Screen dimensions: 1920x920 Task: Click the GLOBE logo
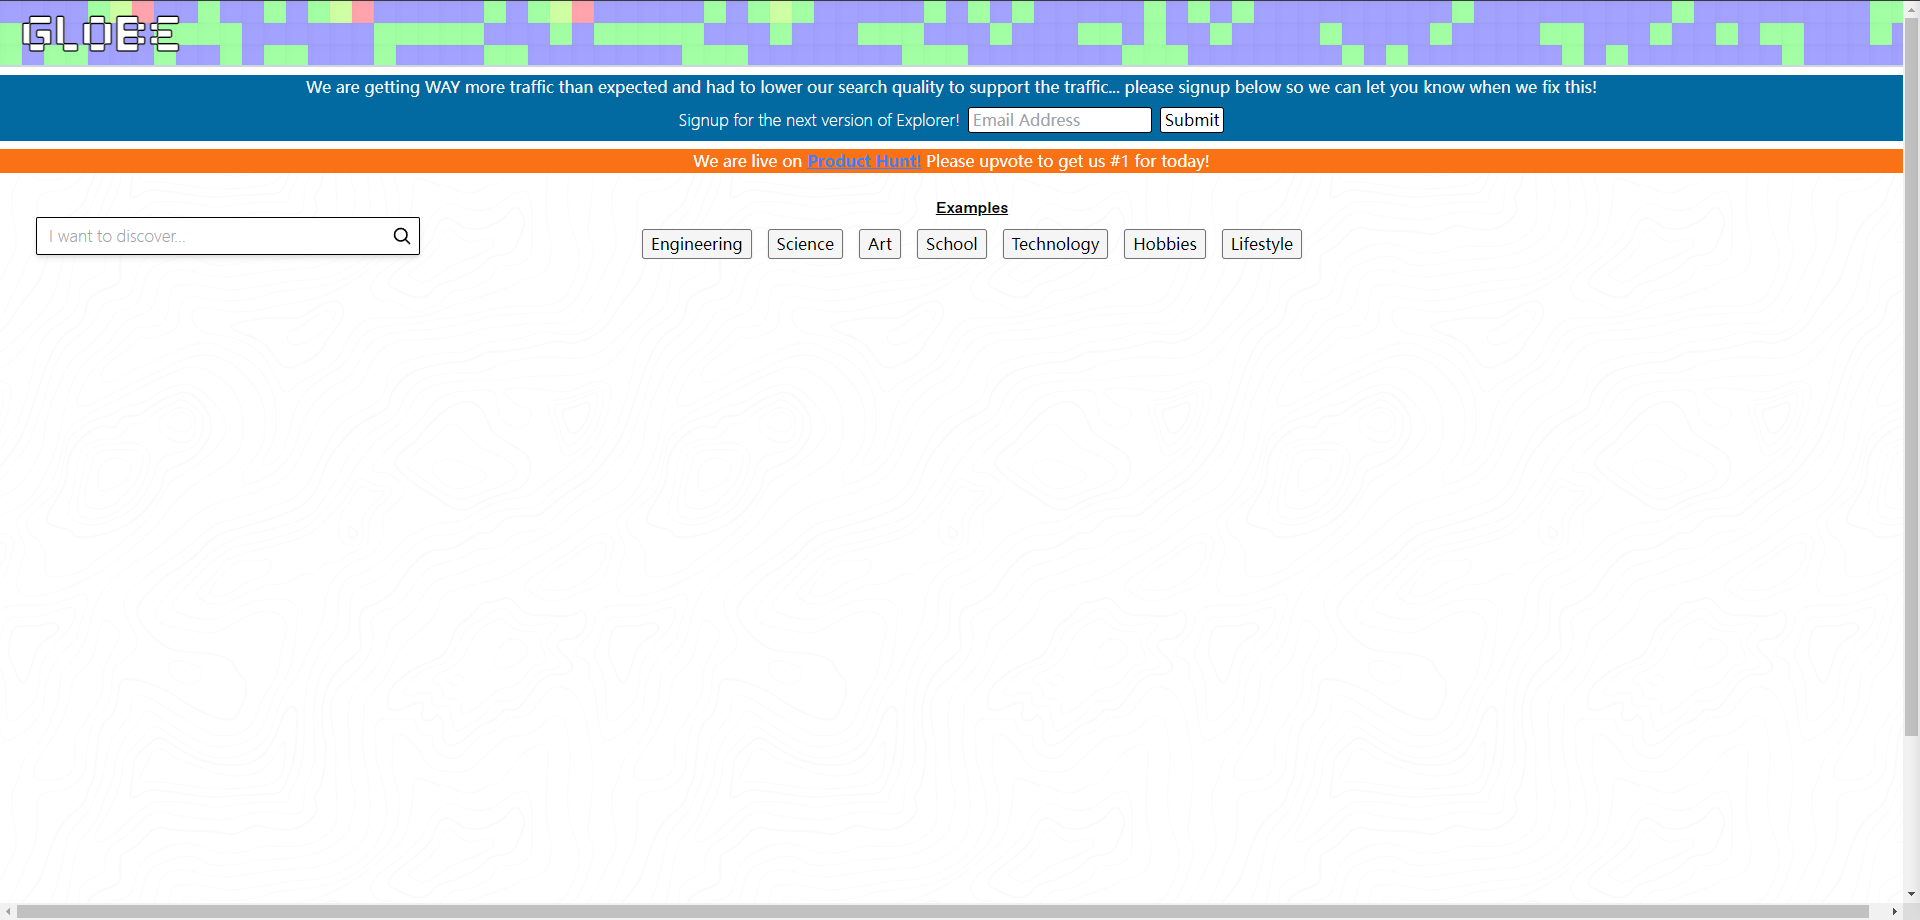101,34
